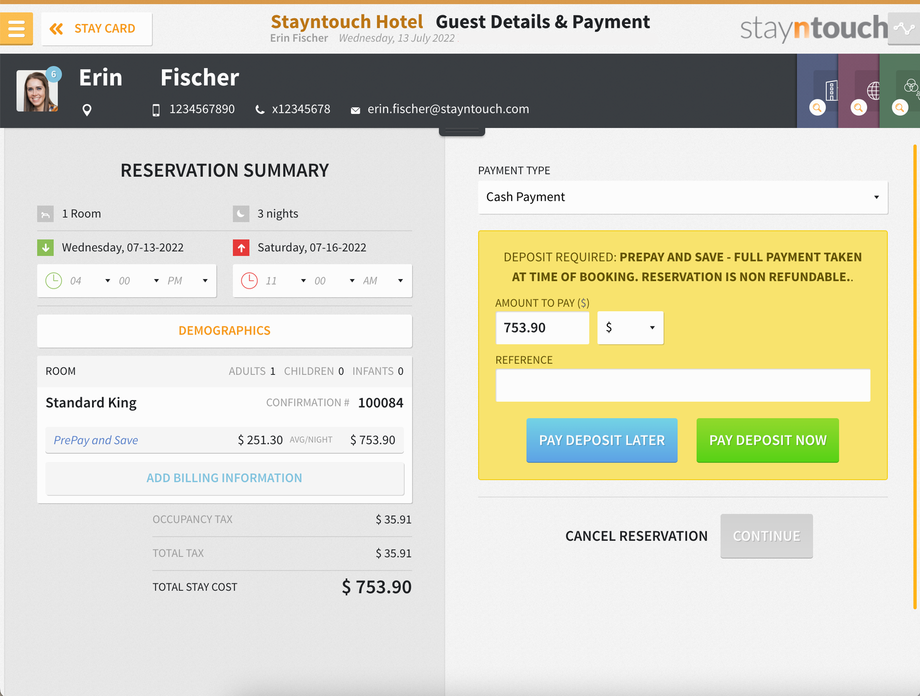Go back to Stay Card

(x=97, y=29)
